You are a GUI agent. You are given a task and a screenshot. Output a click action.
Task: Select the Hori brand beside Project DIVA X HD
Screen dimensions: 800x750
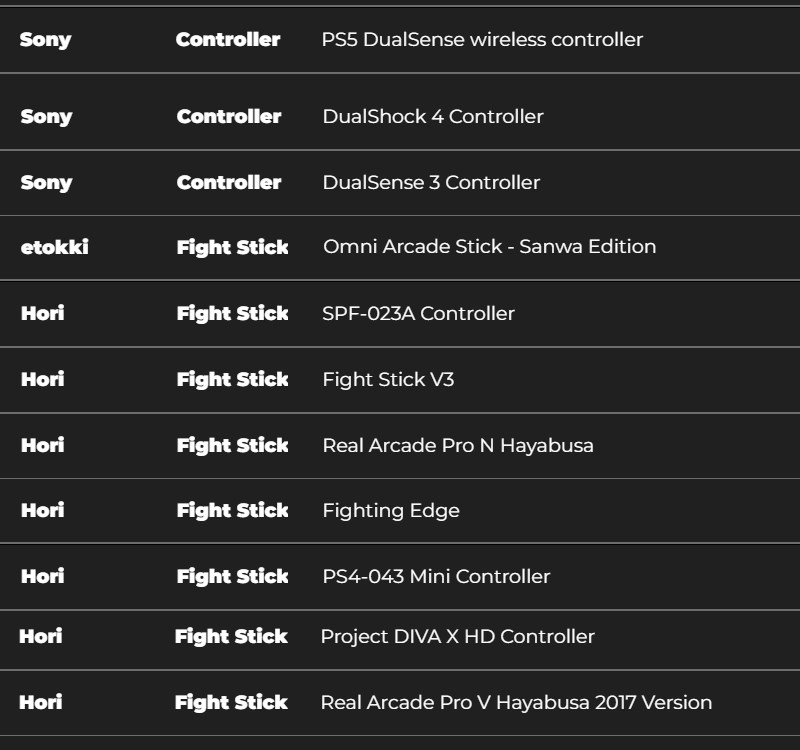click(x=40, y=636)
